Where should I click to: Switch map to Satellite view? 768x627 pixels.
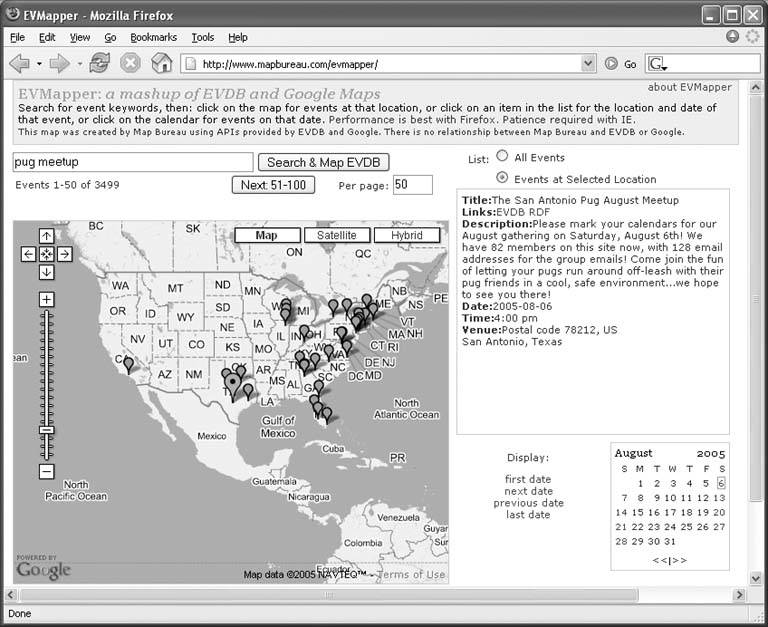(336, 236)
